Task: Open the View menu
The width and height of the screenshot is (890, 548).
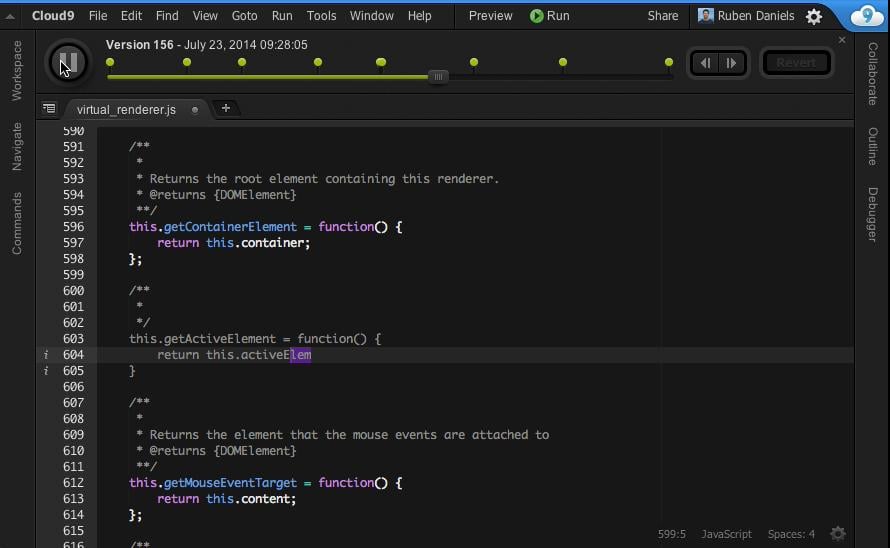Action: click(205, 16)
